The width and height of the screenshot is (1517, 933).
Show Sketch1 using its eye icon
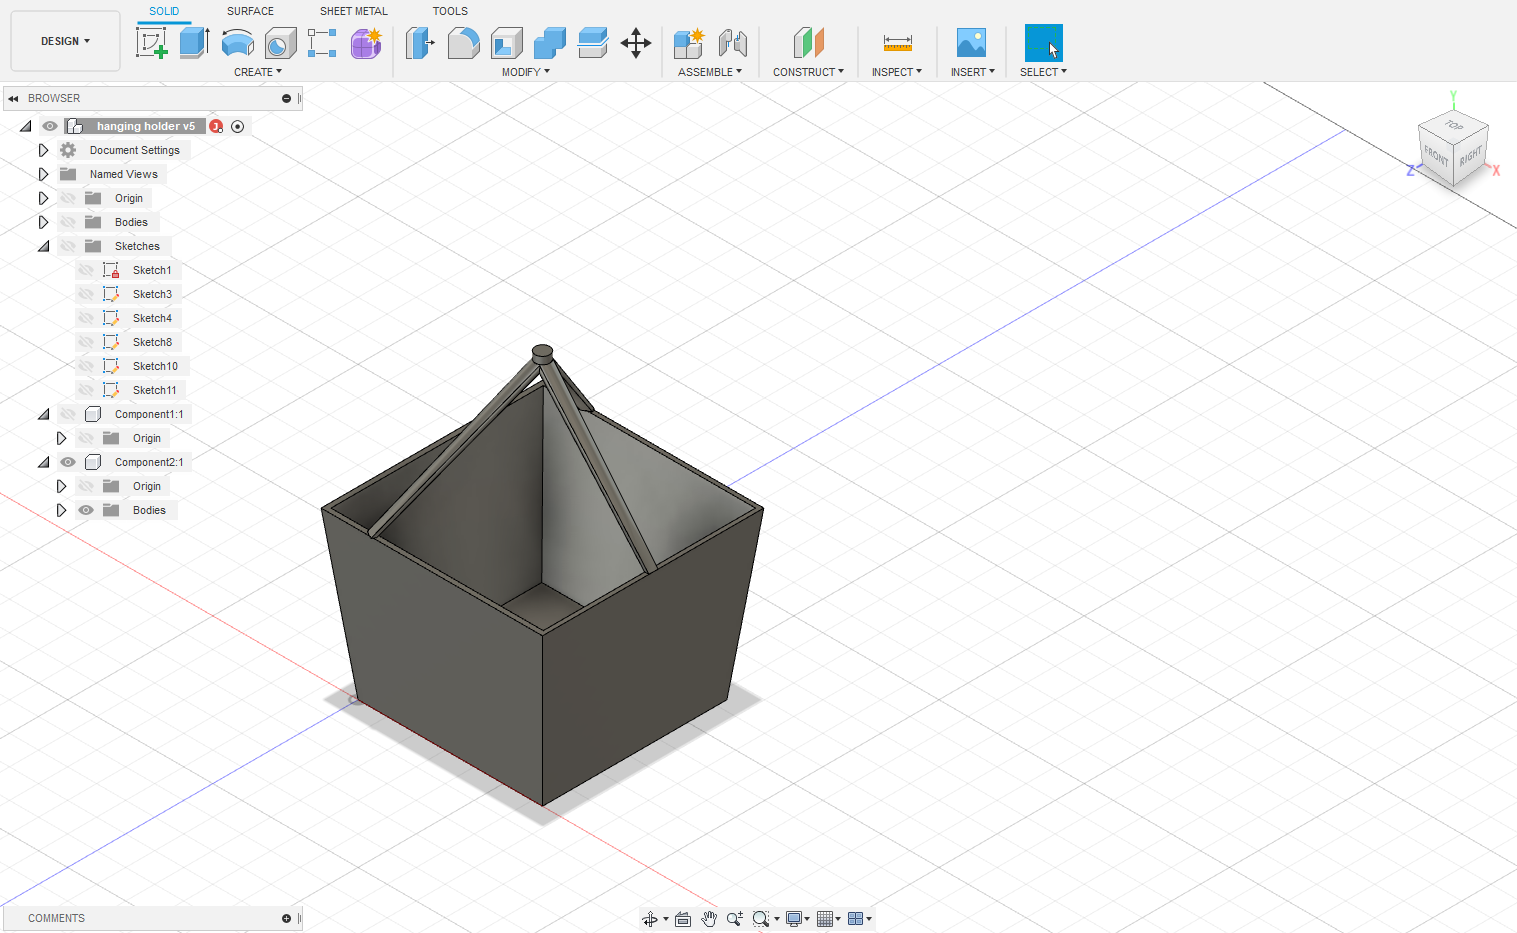[x=86, y=270]
